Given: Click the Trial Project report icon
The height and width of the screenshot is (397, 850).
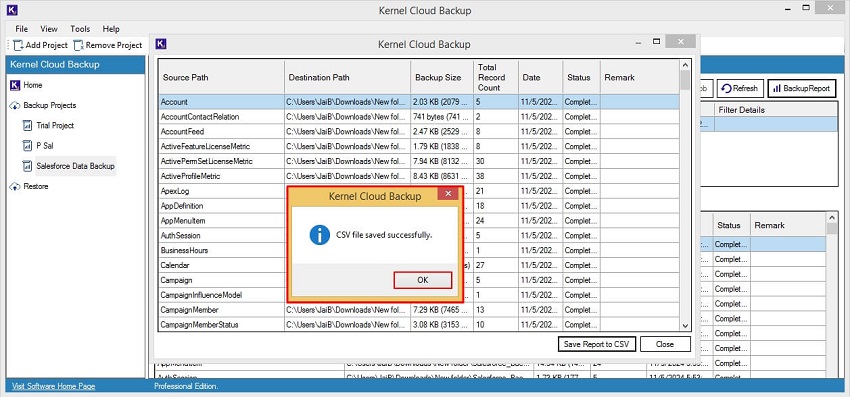Looking at the screenshot, I should 28,125.
